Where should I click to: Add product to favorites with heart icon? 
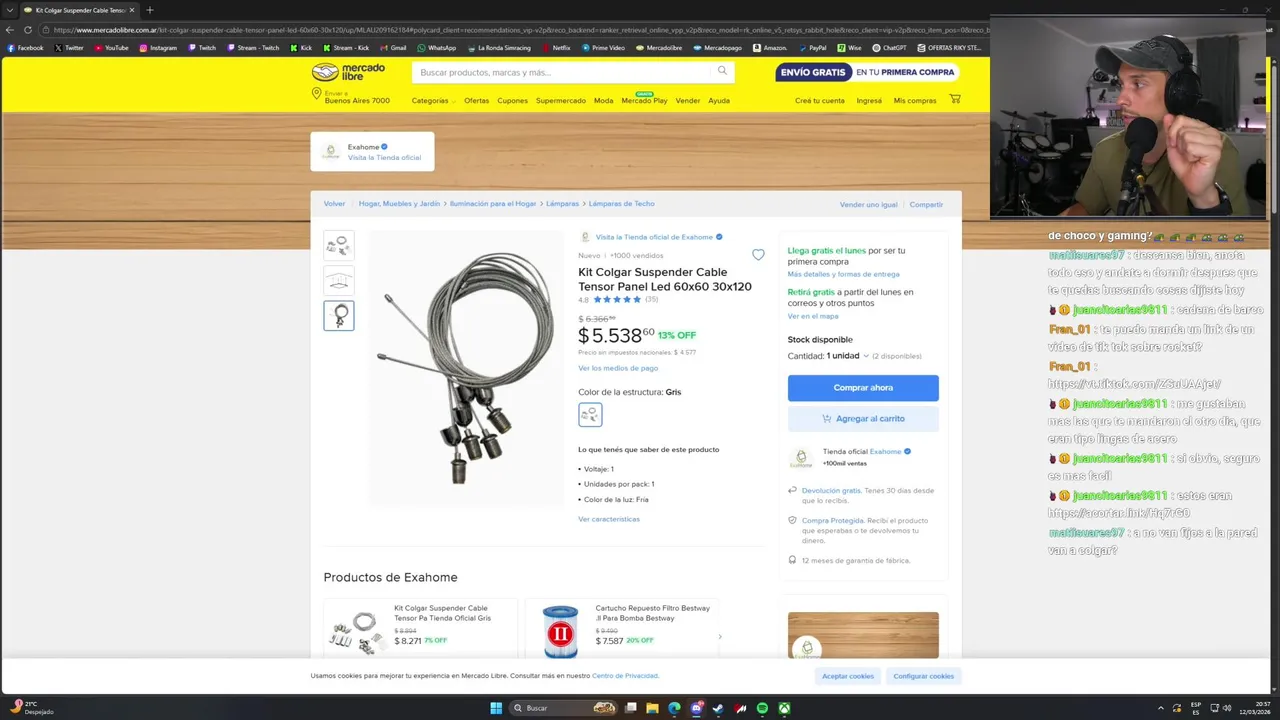(758, 255)
